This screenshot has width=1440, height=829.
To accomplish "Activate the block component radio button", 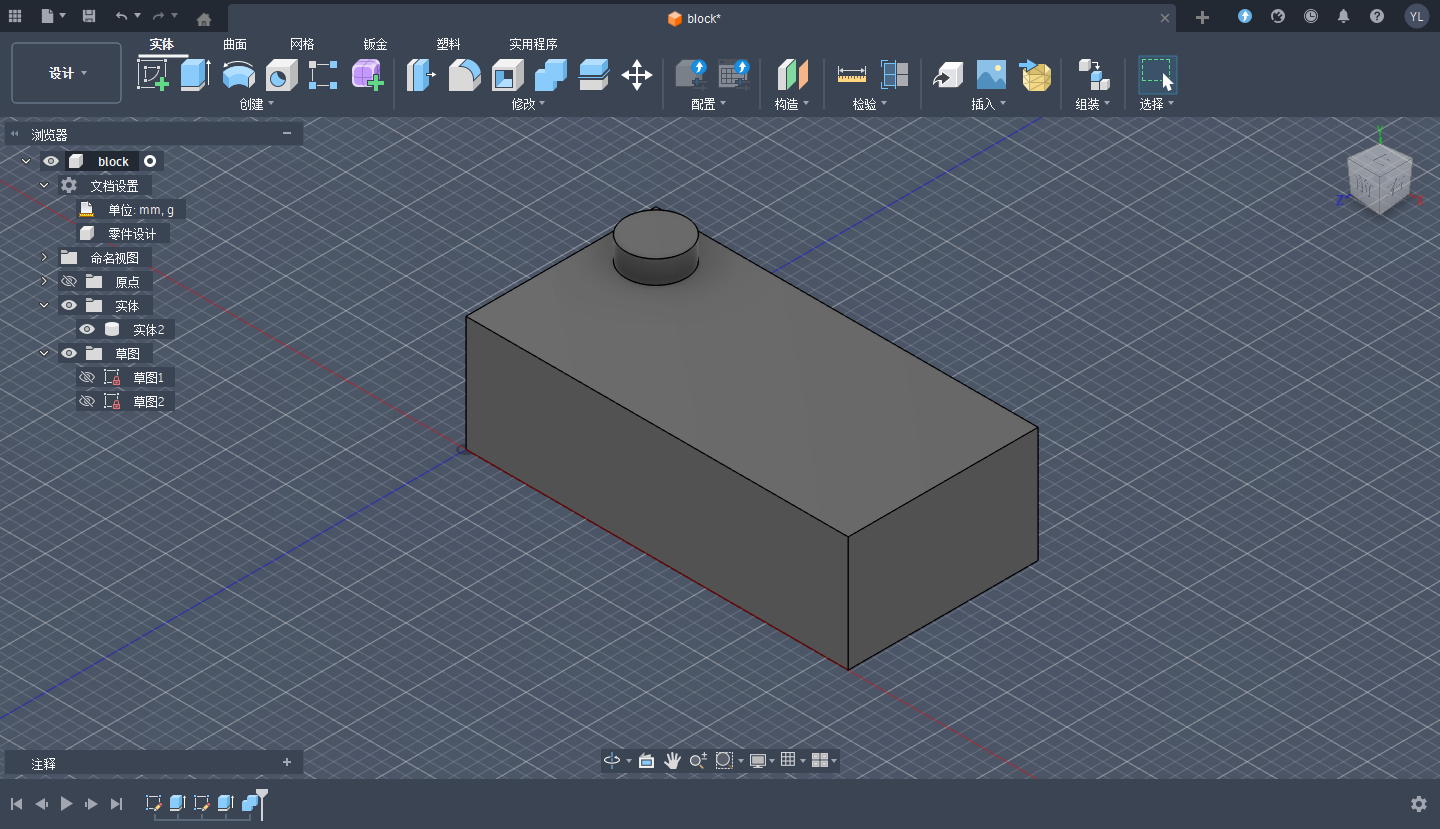I will pyautogui.click(x=150, y=161).
